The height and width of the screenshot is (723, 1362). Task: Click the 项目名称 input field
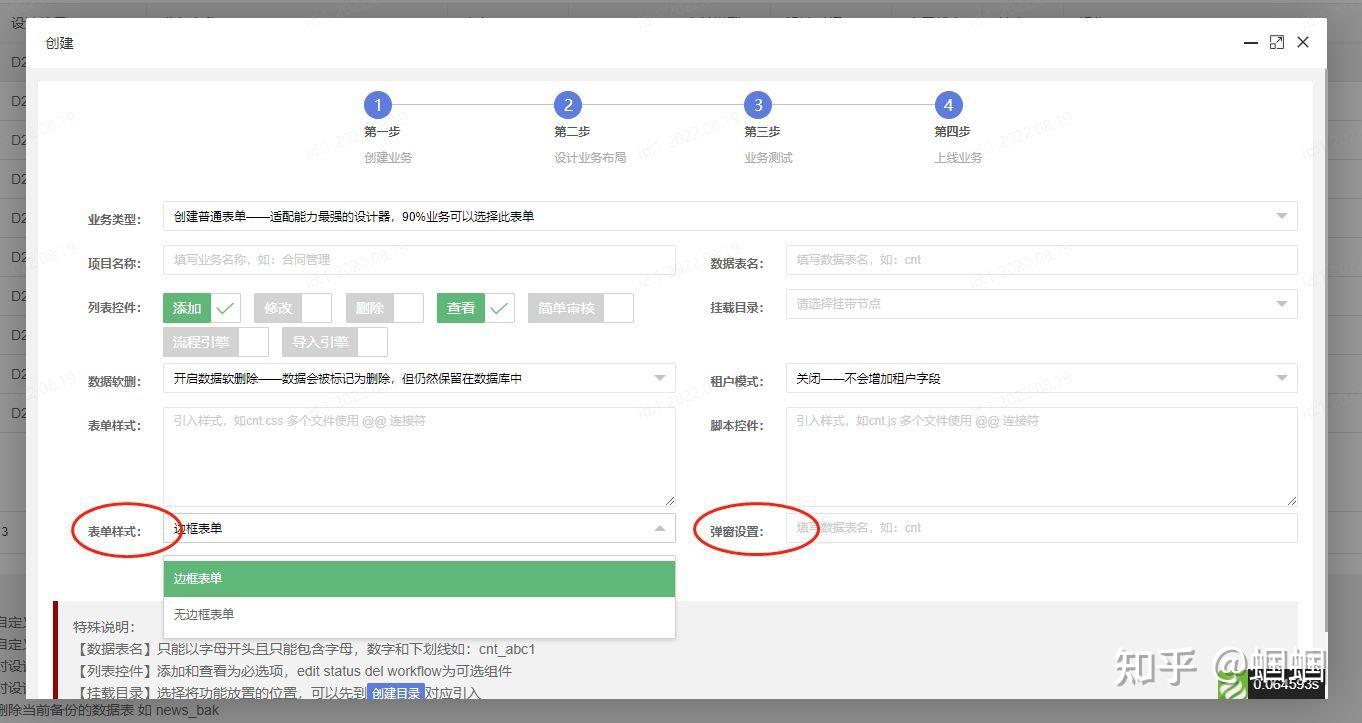[418, 259]
